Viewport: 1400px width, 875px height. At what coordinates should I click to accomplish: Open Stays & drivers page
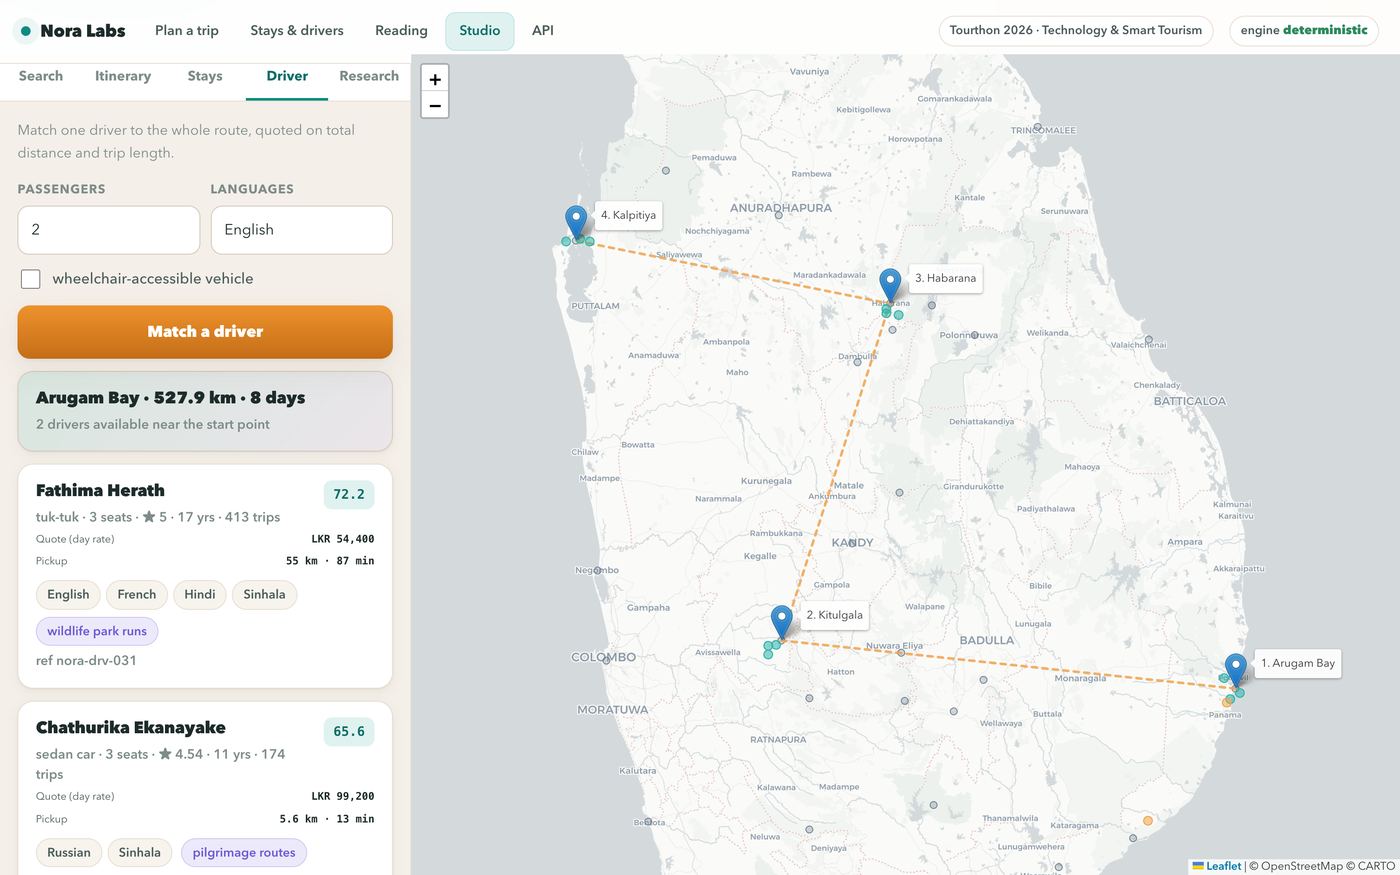[297, 31]
